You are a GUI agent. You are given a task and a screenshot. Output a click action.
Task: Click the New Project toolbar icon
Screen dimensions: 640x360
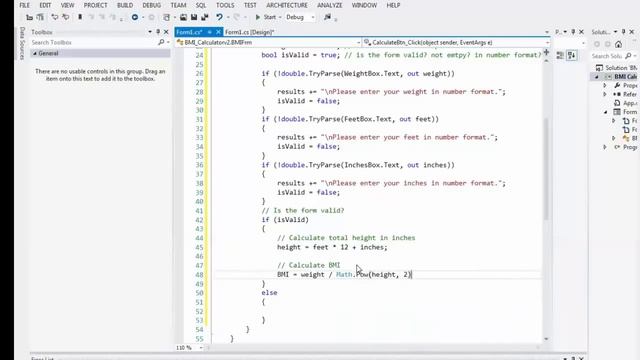point(167,17)
